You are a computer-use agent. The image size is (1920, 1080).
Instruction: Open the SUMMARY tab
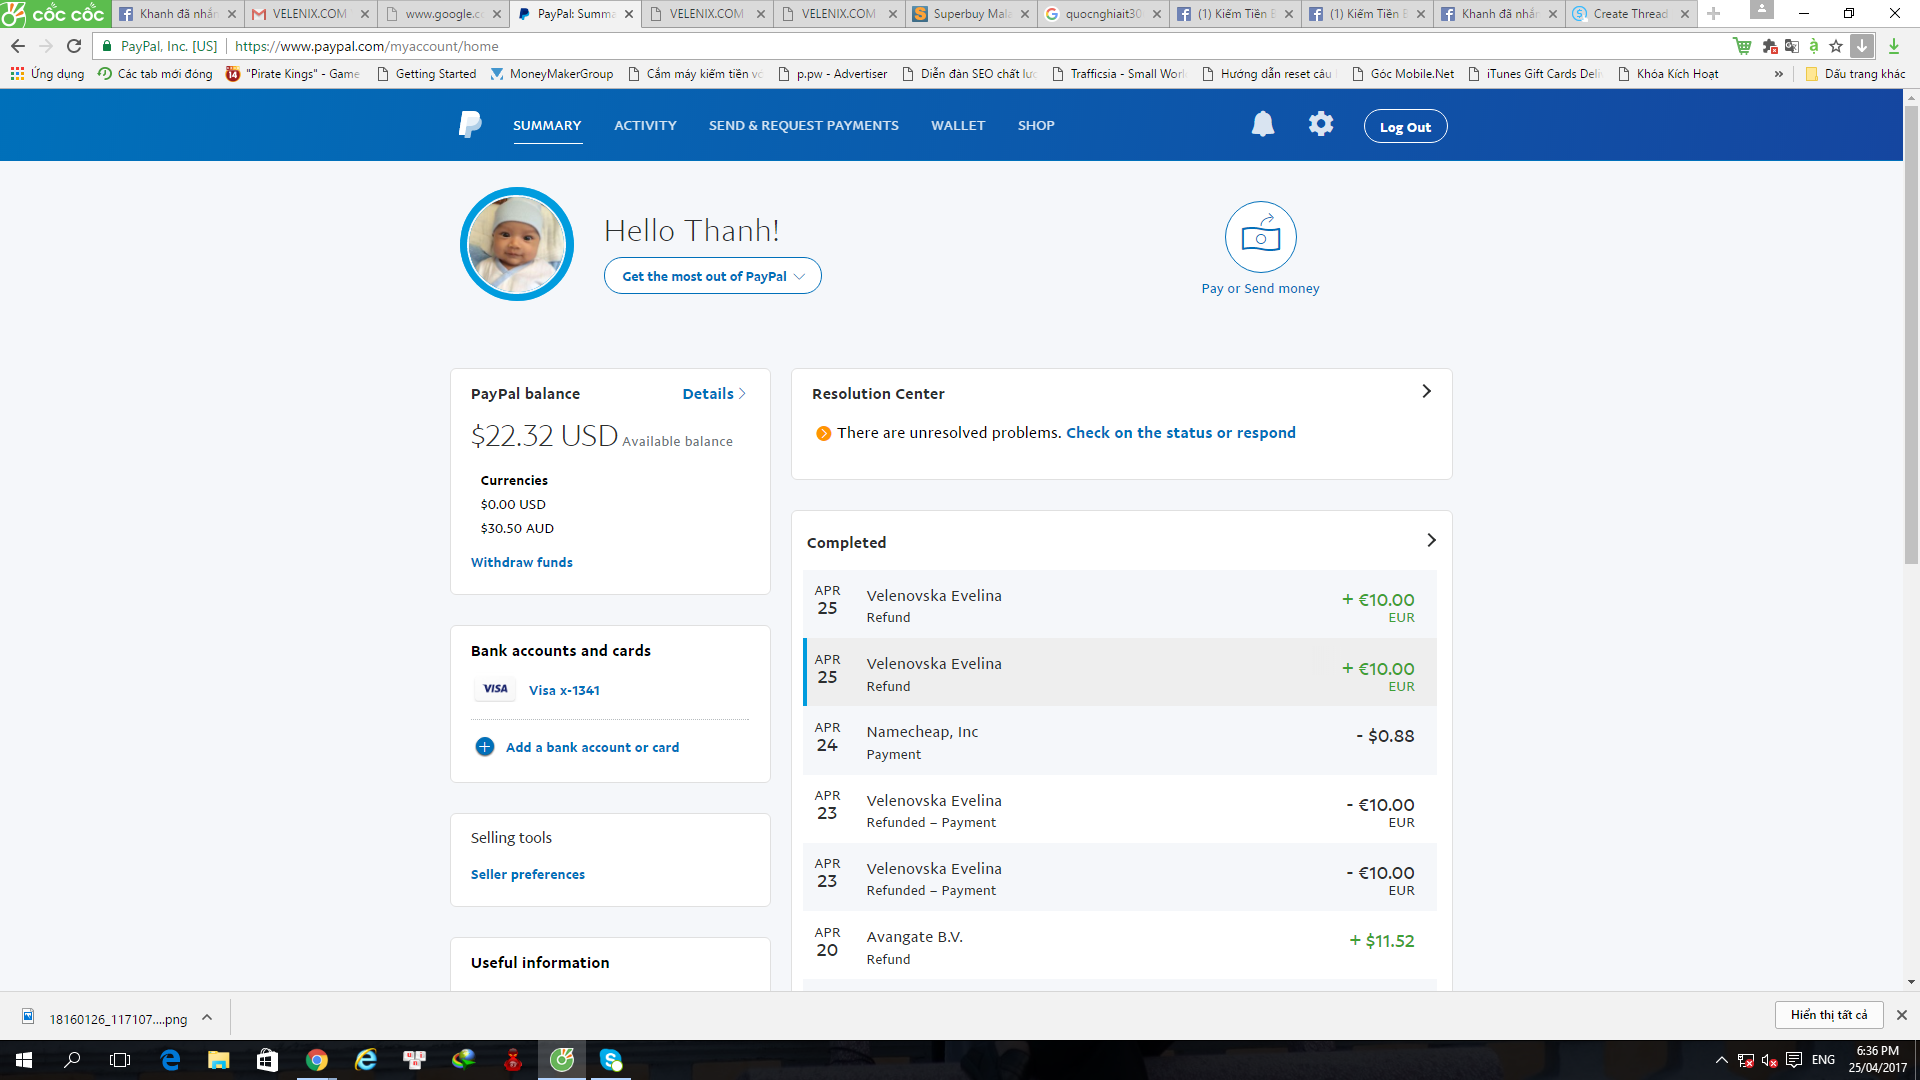[x=547, y=125]
